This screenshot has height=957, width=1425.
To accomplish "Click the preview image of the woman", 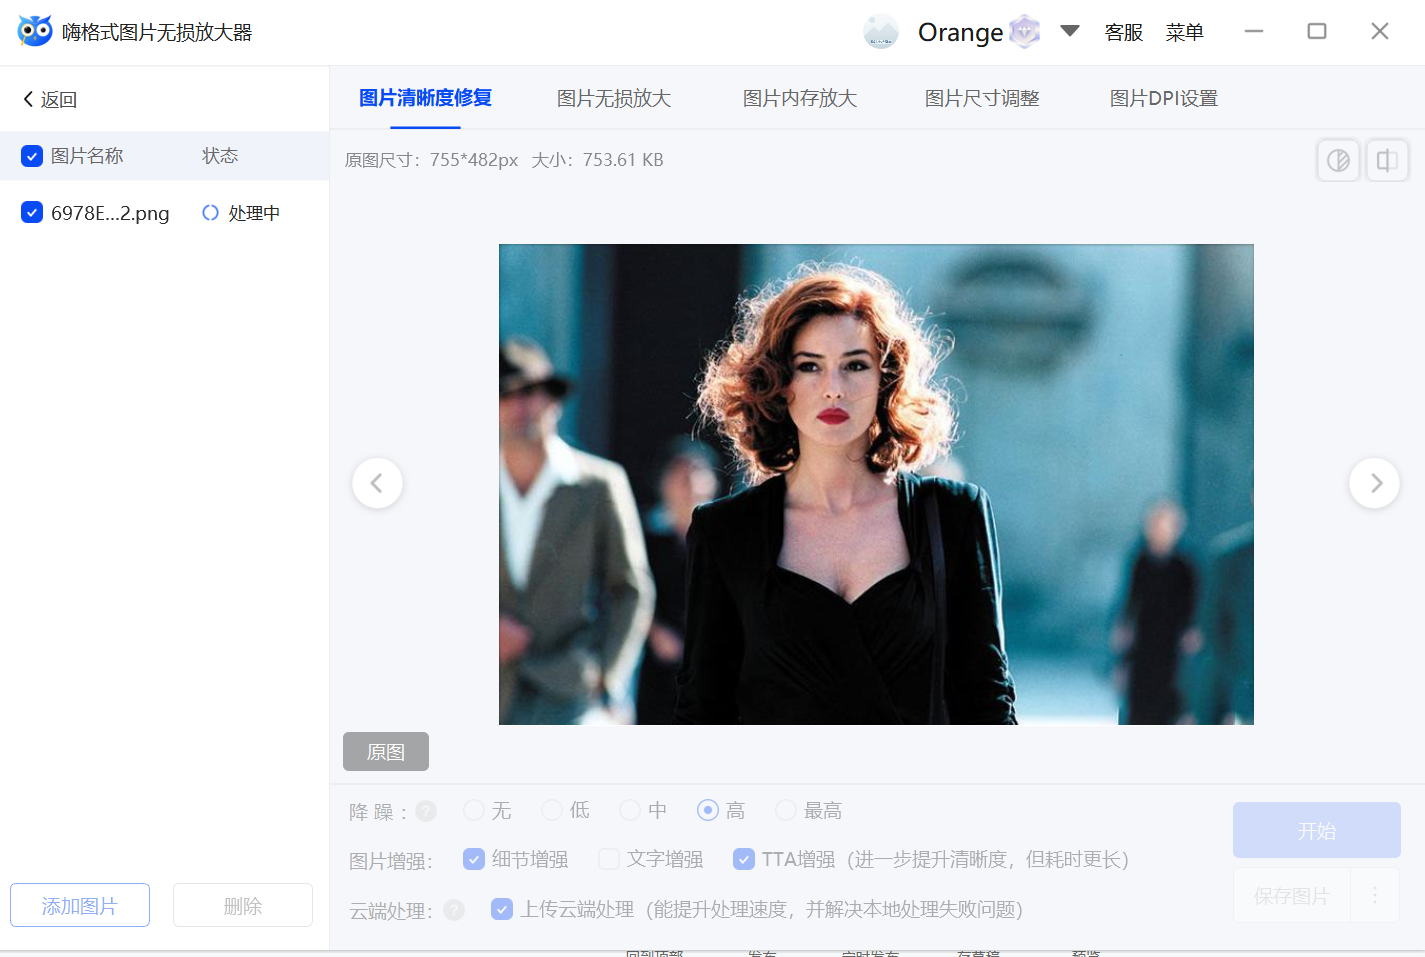I will (876, 484).
